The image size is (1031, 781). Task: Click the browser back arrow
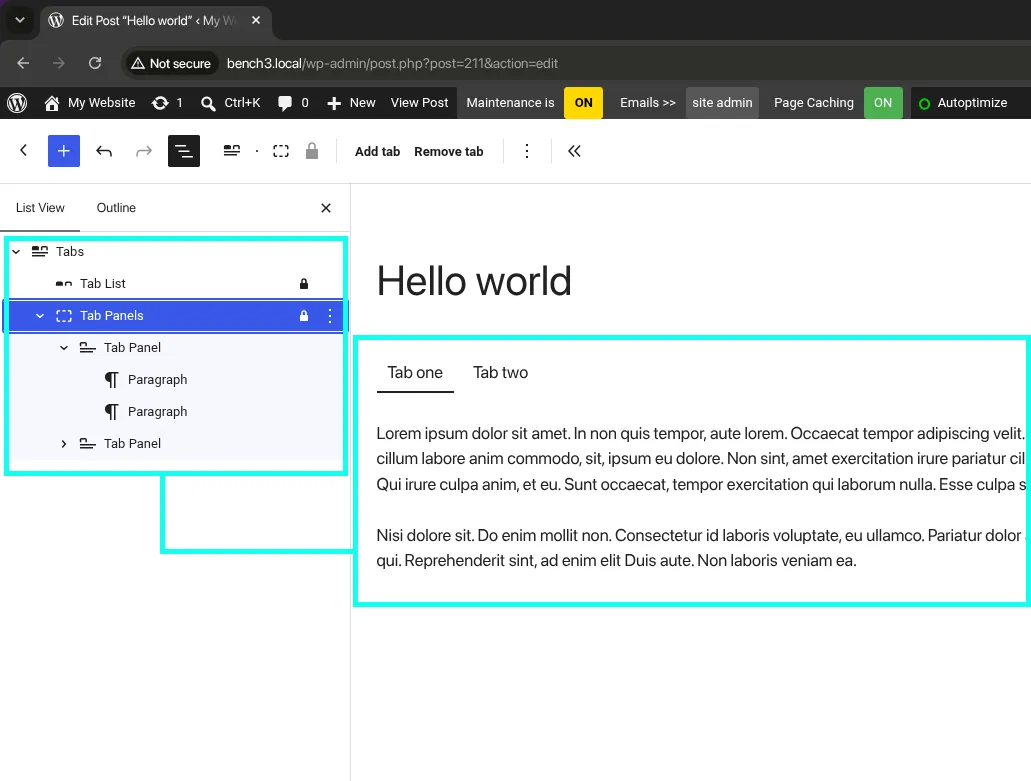(x=23, y=63)
